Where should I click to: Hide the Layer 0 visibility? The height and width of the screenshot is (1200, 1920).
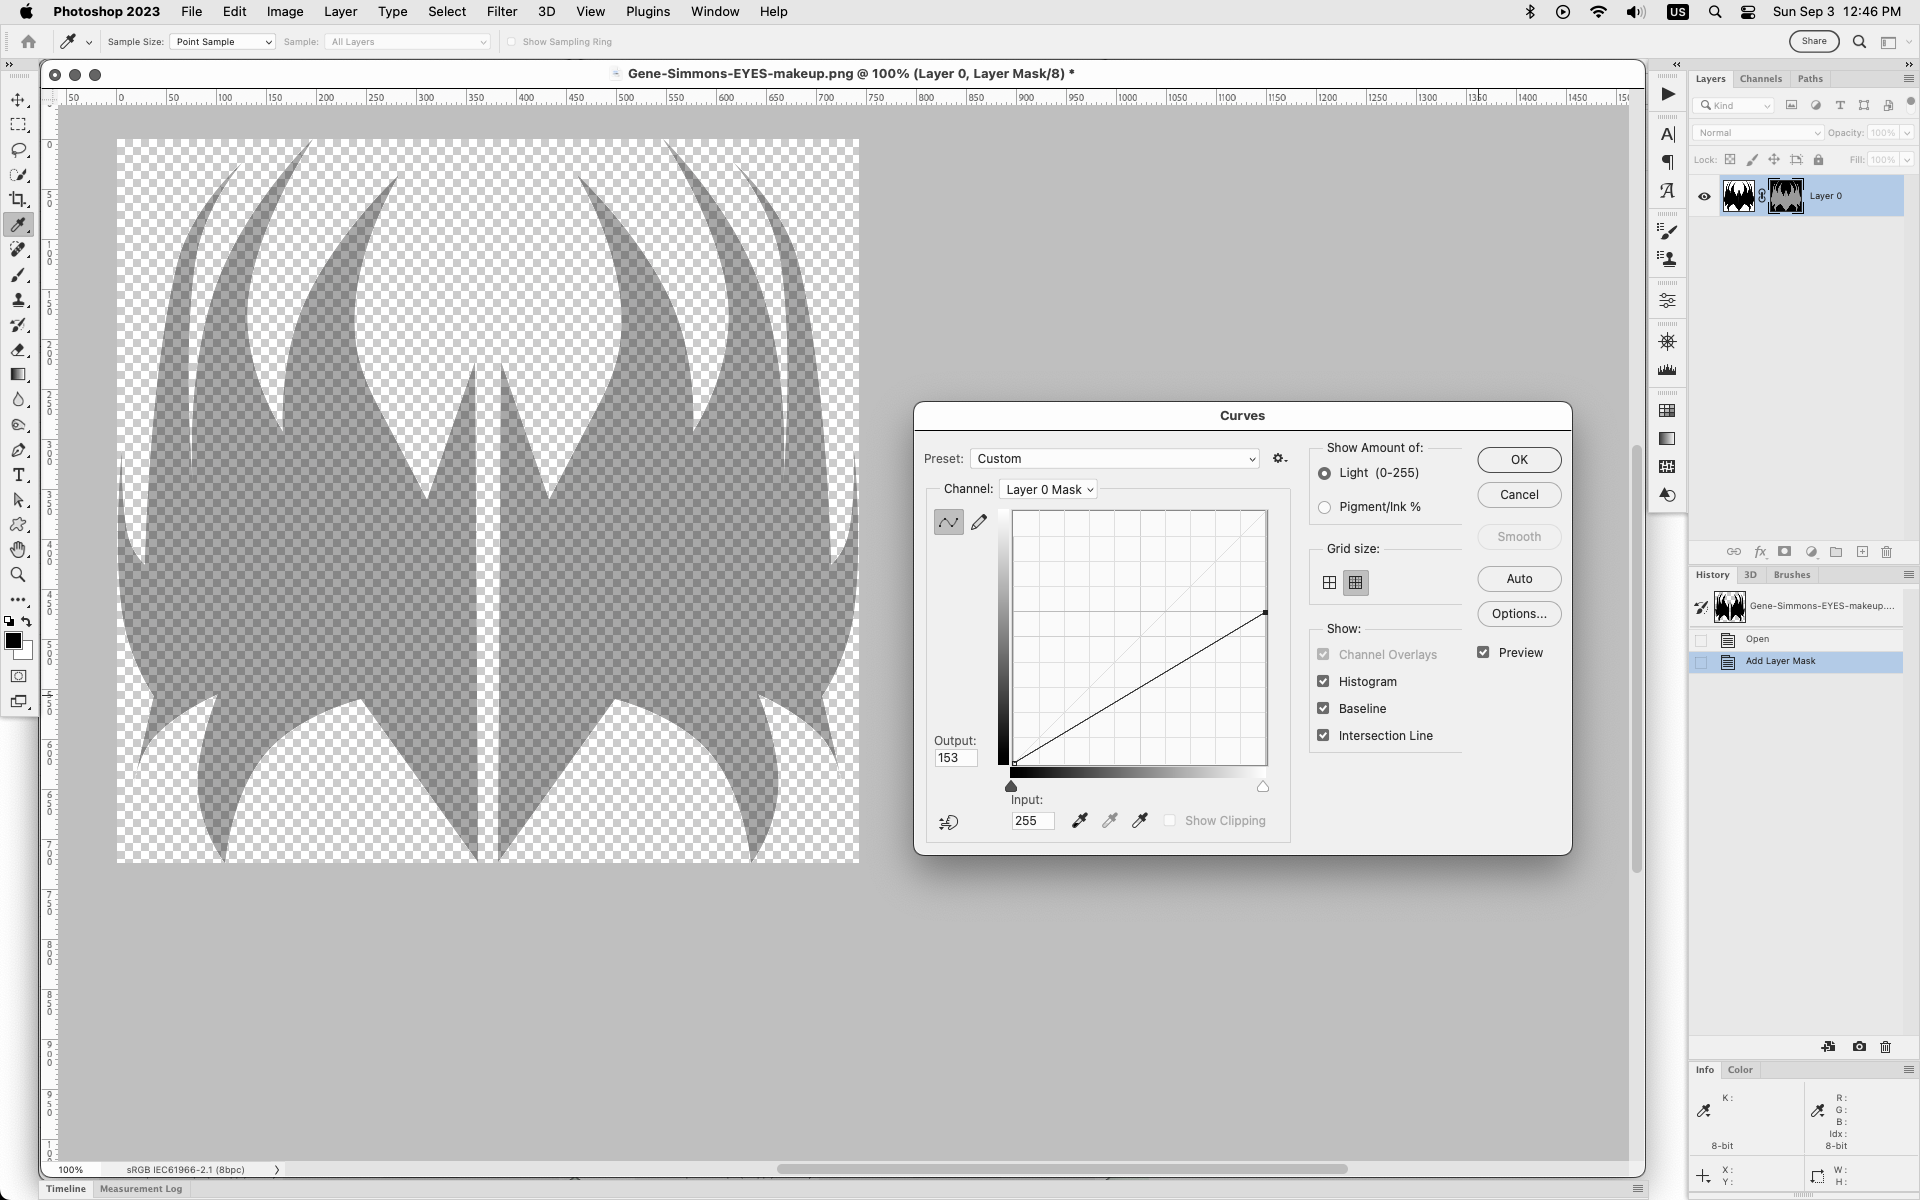[x=1704, y=196]
